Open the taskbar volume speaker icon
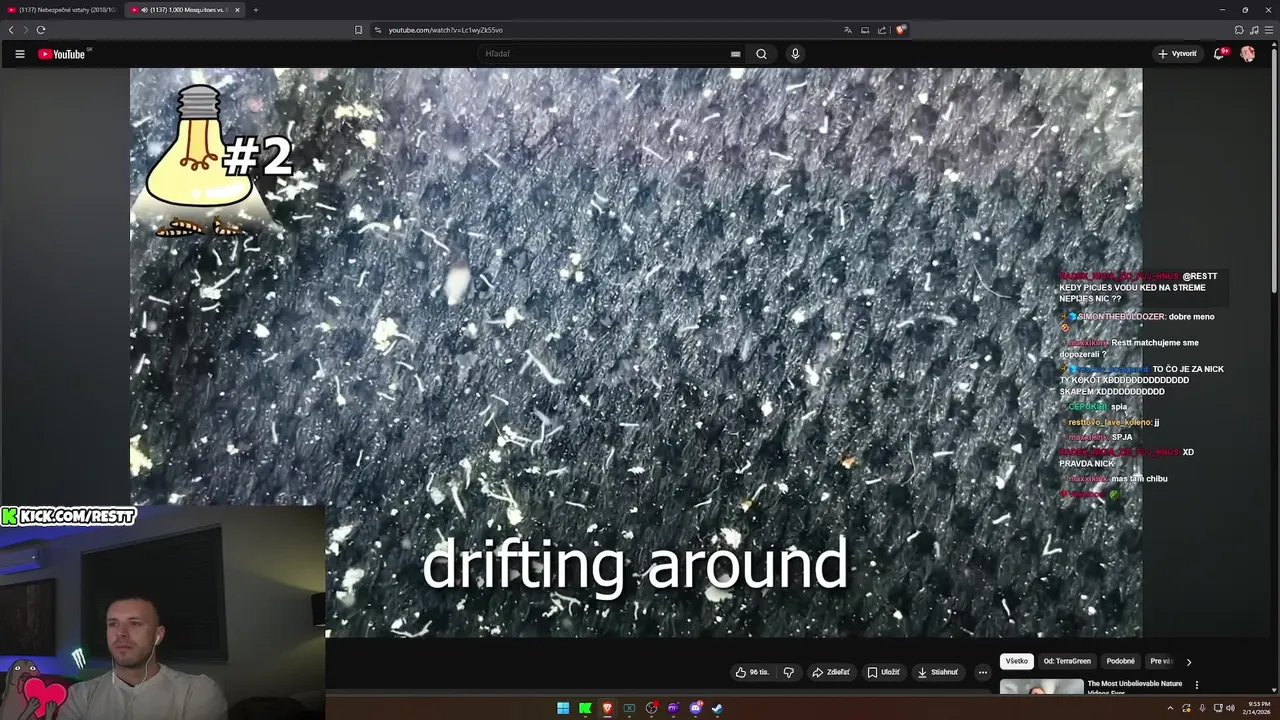Viewport: 1280px width, 720px height. pyautogui.click(x=1230, y=708)
